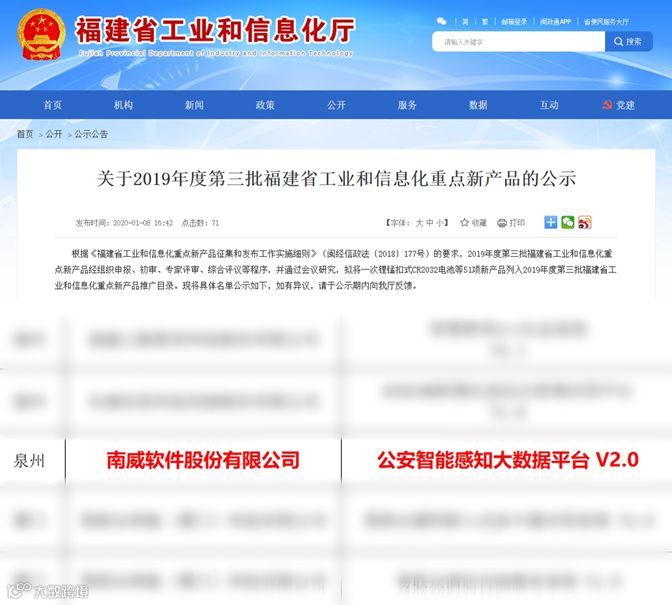Click the magnifier 搜索 button
The image size is (672, 605).
point(628,42)
